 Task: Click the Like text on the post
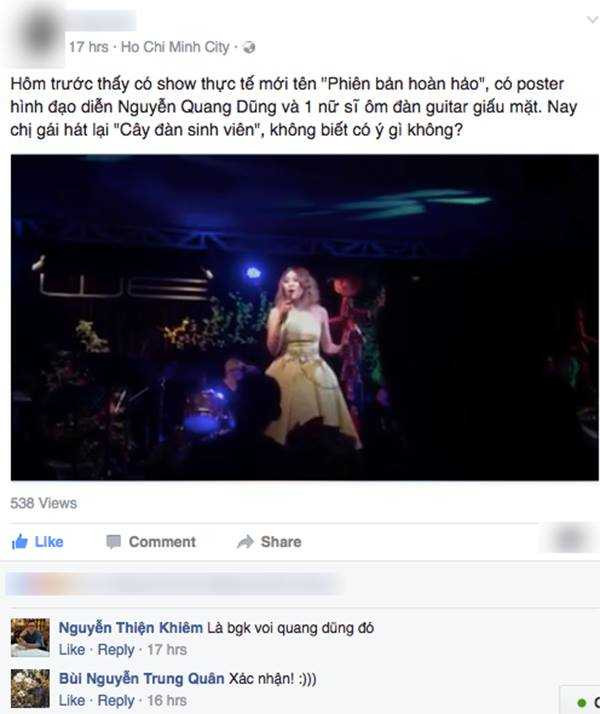point(49,541)
